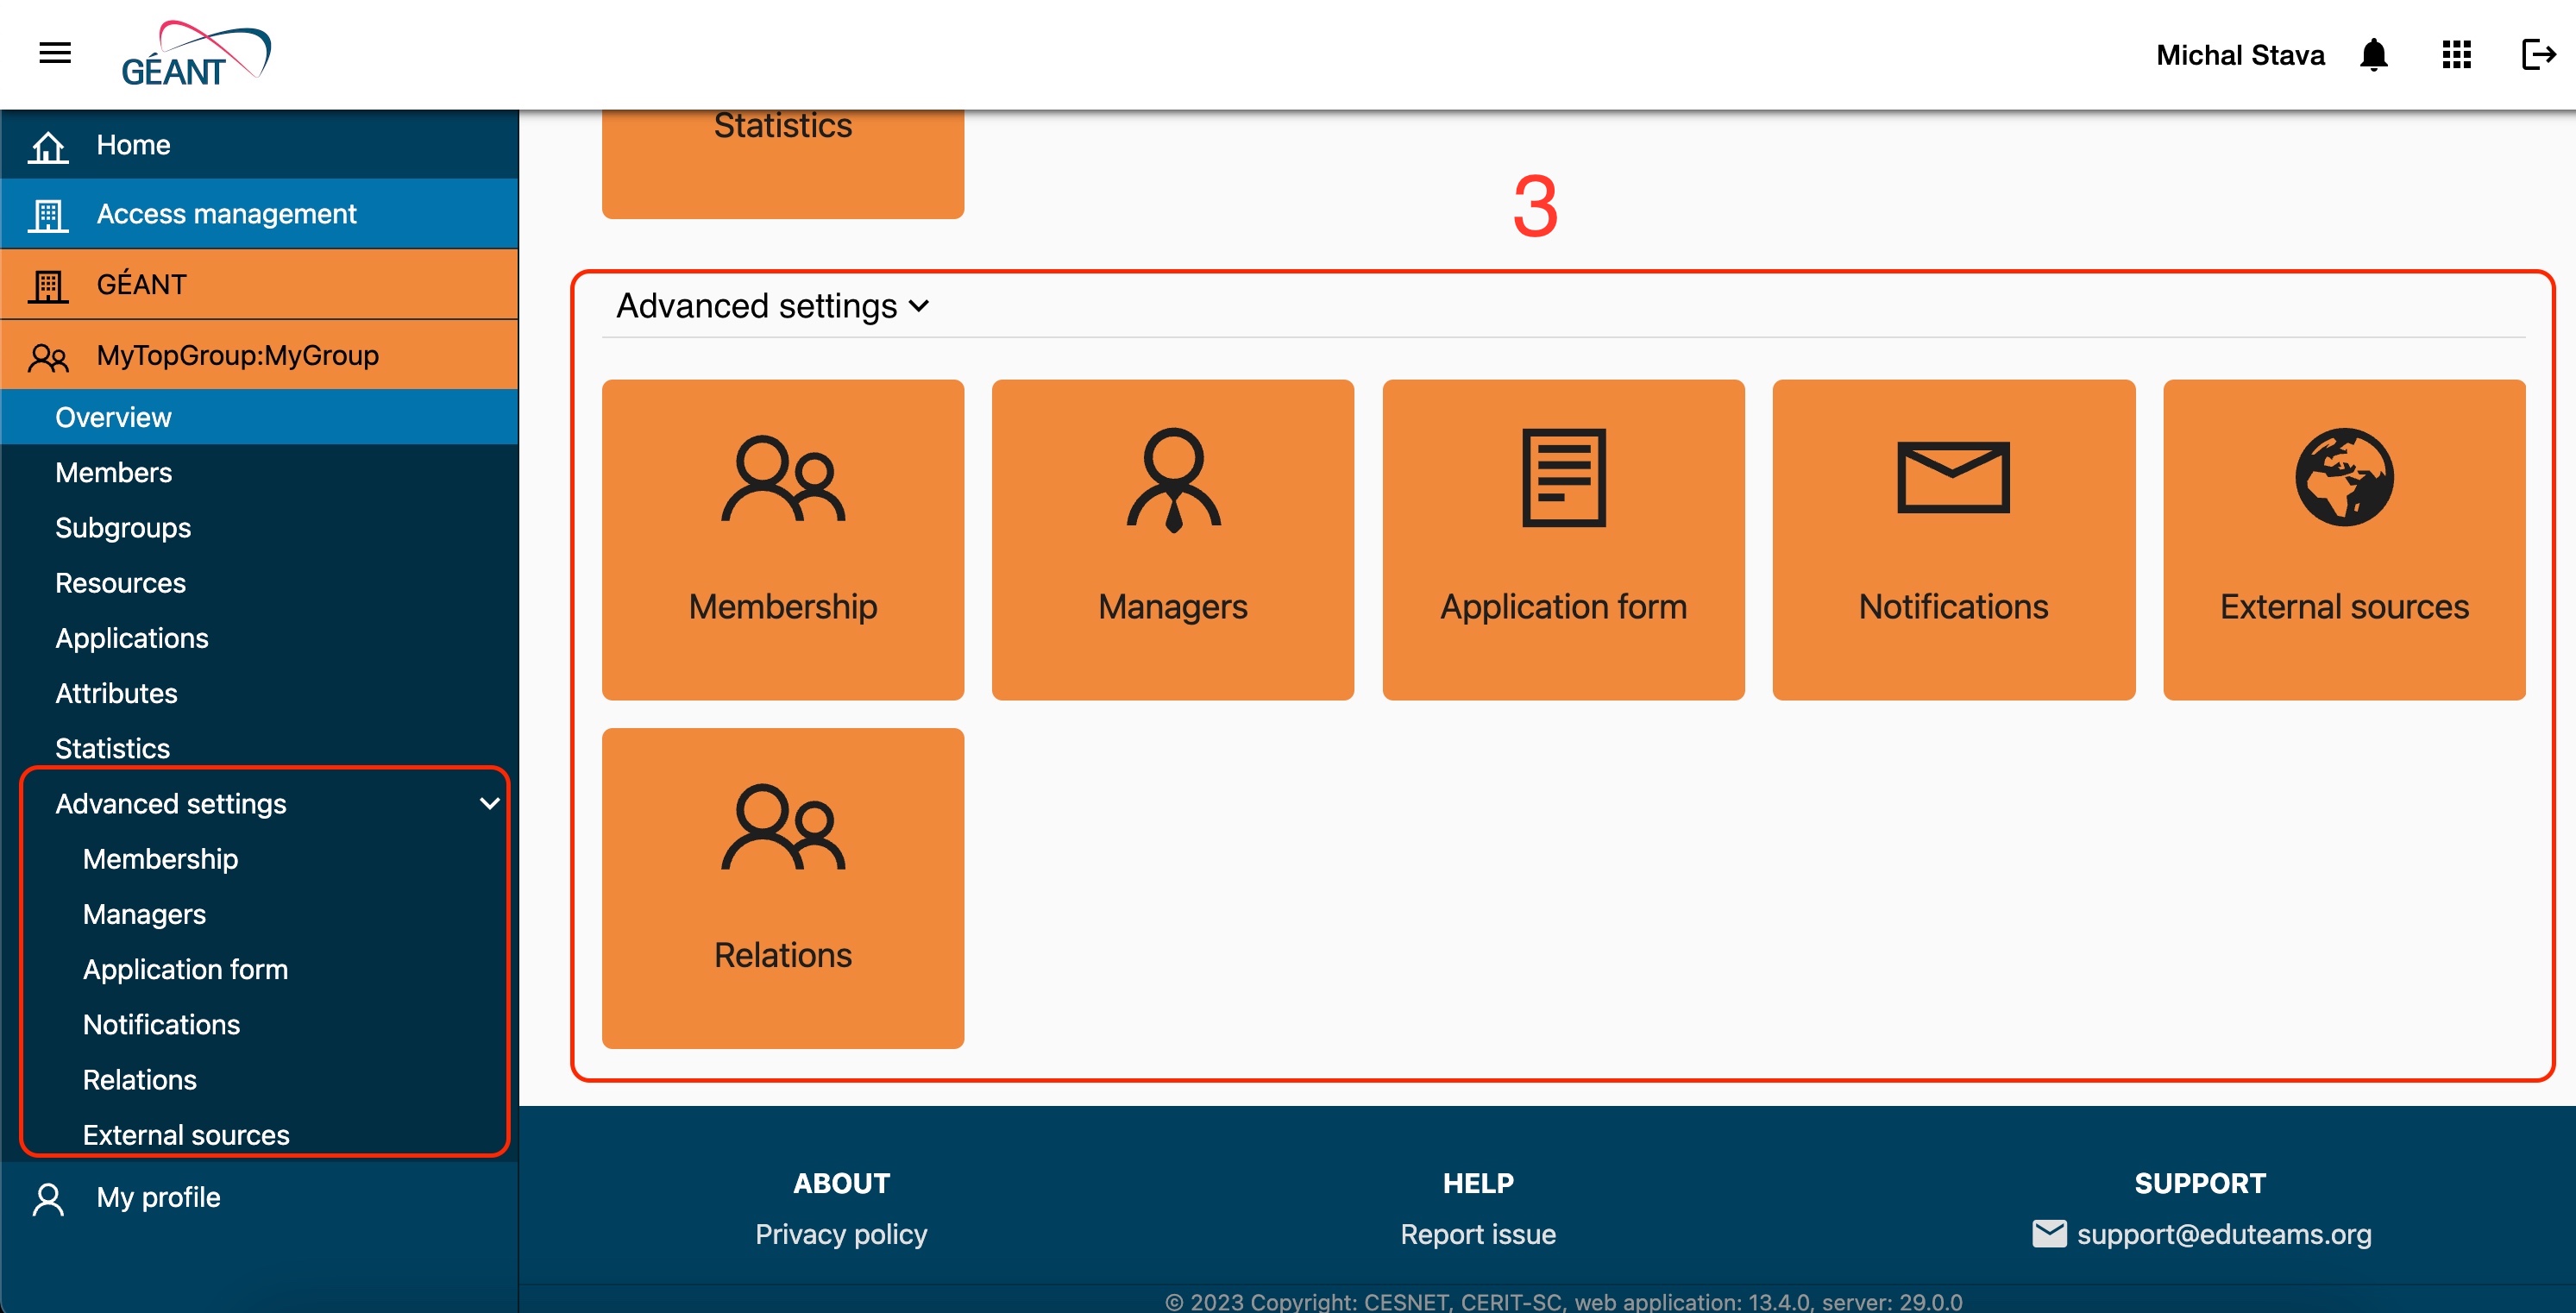Click Access management building icon
This screenshot has width=2576, height=1313.
(48, 214)
